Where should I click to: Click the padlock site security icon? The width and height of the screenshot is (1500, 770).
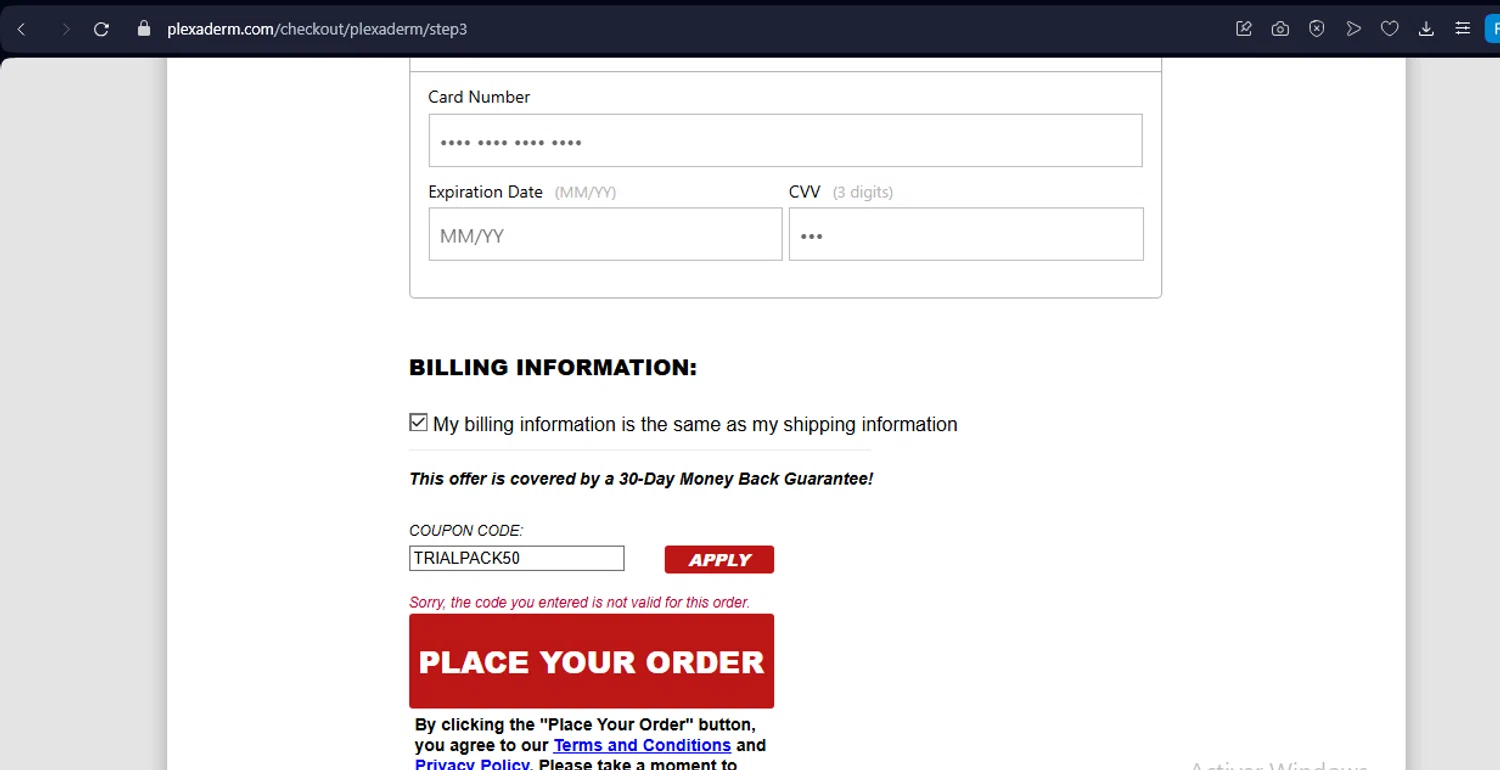pos(144,29)
